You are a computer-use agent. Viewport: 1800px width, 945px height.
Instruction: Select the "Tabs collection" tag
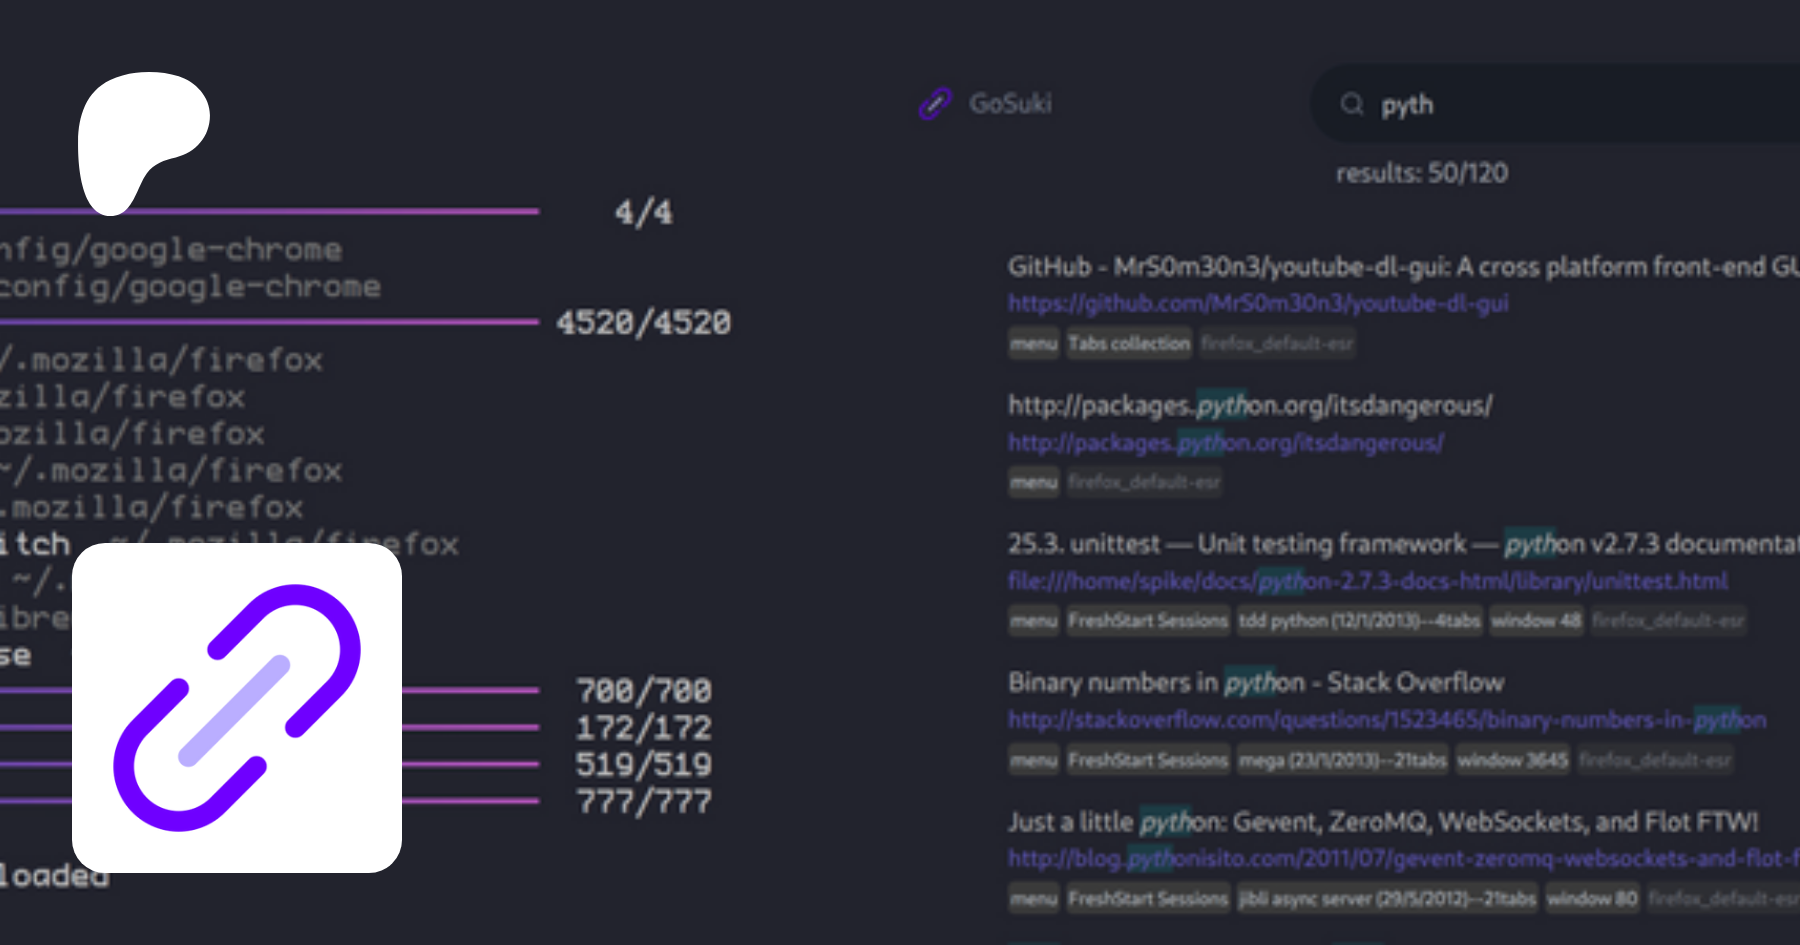[1129, 344]
